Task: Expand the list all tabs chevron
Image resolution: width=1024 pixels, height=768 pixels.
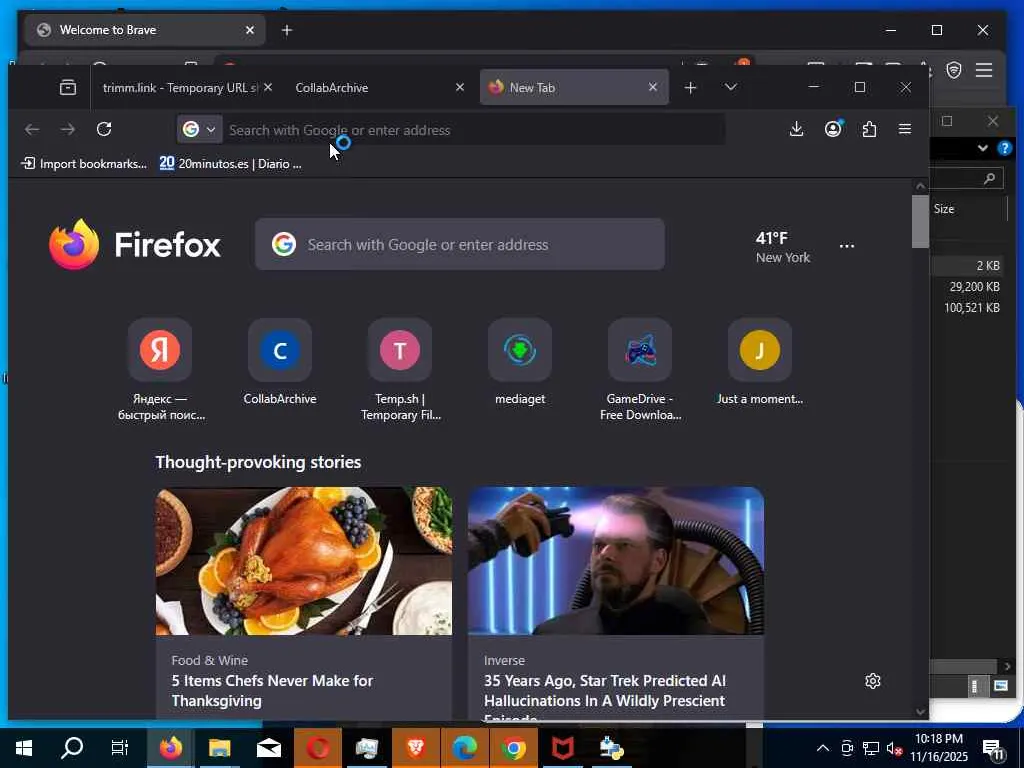Action: (731, 87)
